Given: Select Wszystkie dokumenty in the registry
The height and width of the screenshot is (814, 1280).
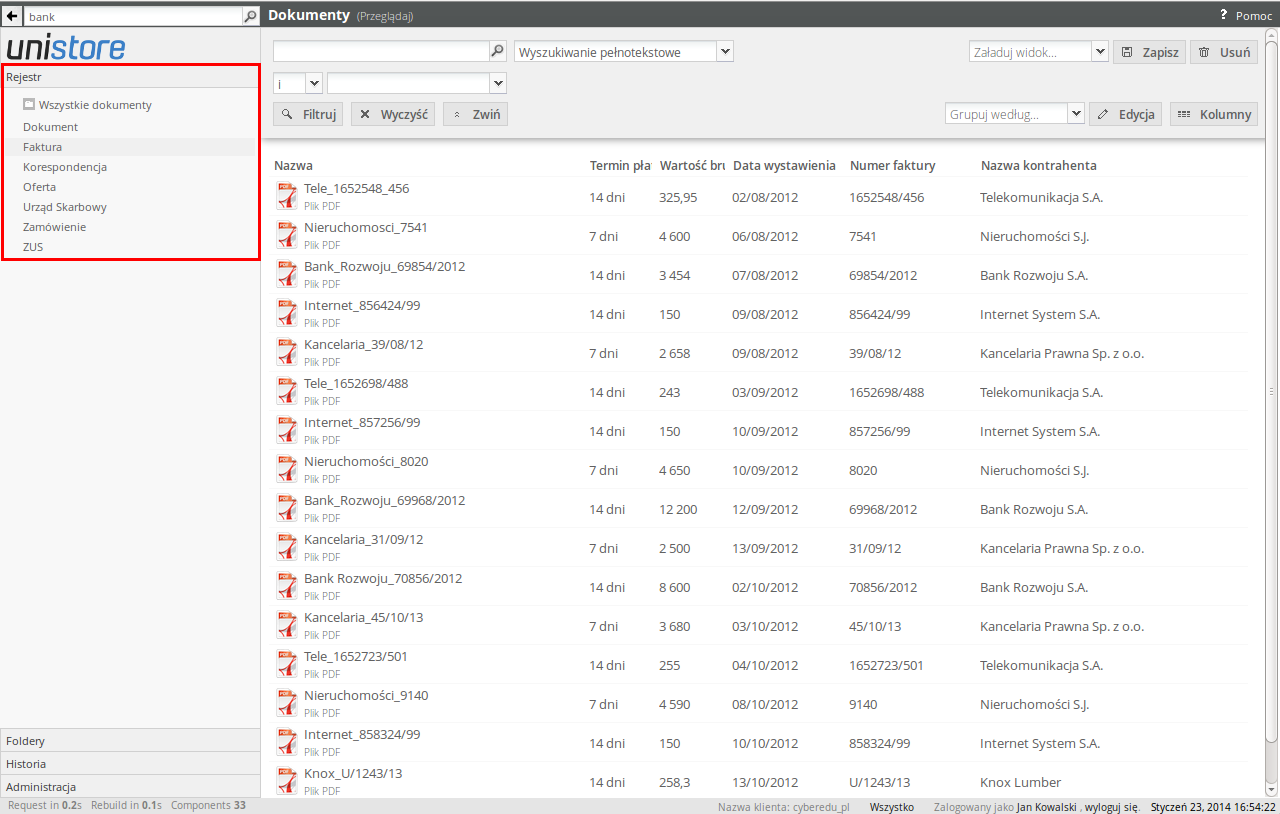Looking at the screenshot, I should [95, 105].
